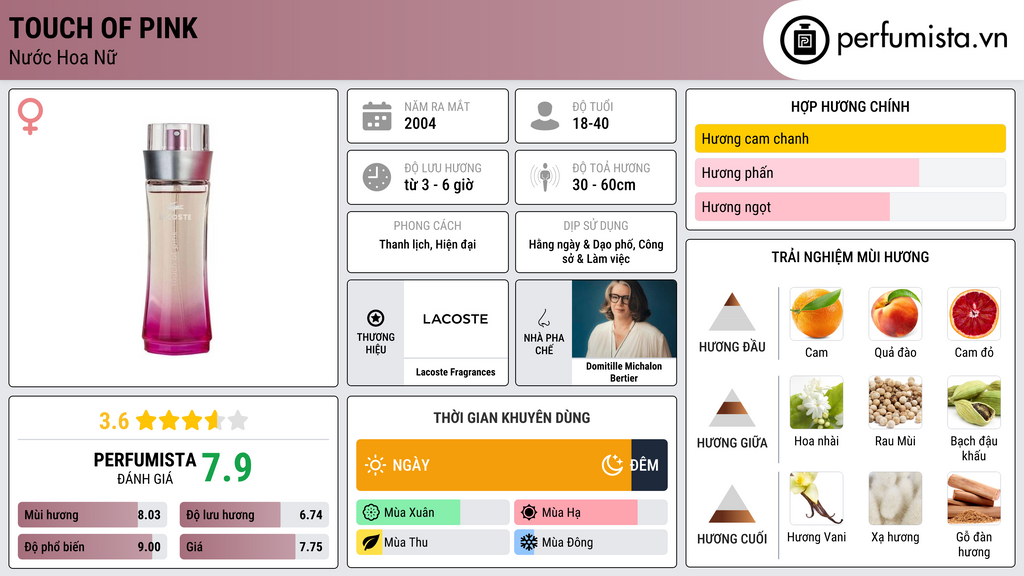Click the calendar icon beside Năm ra mắt
This screenshot has width=1024, height=576.
[377, 116]
